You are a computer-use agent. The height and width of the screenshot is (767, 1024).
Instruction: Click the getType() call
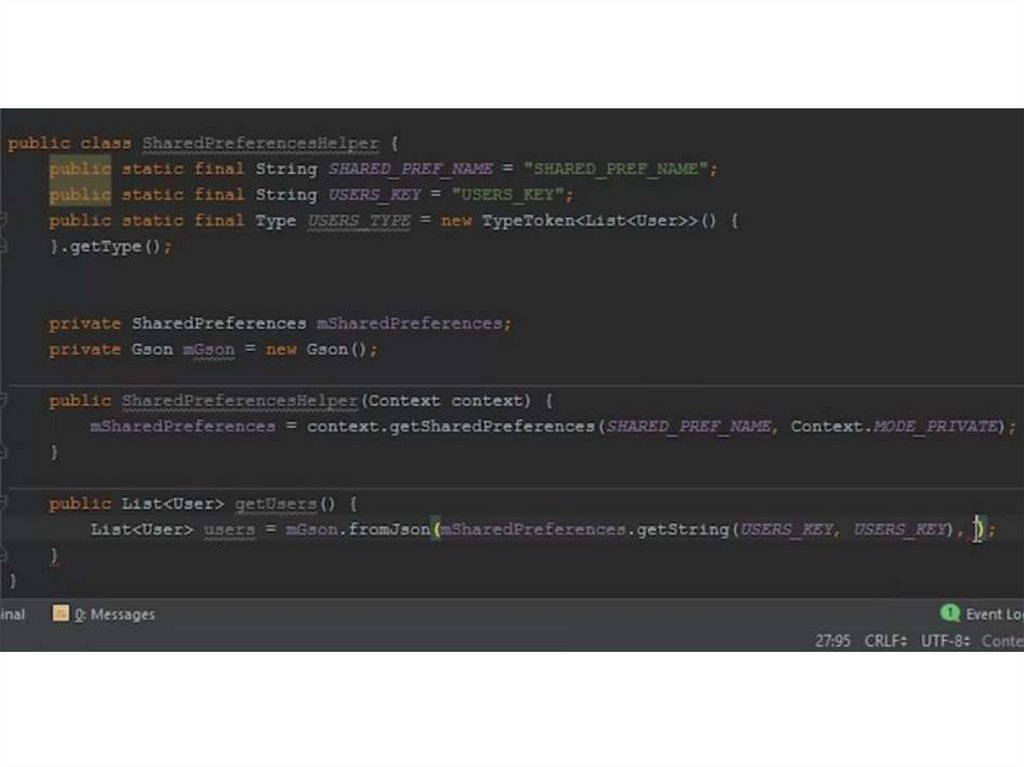pyautogui.click(x=115, y=247)
